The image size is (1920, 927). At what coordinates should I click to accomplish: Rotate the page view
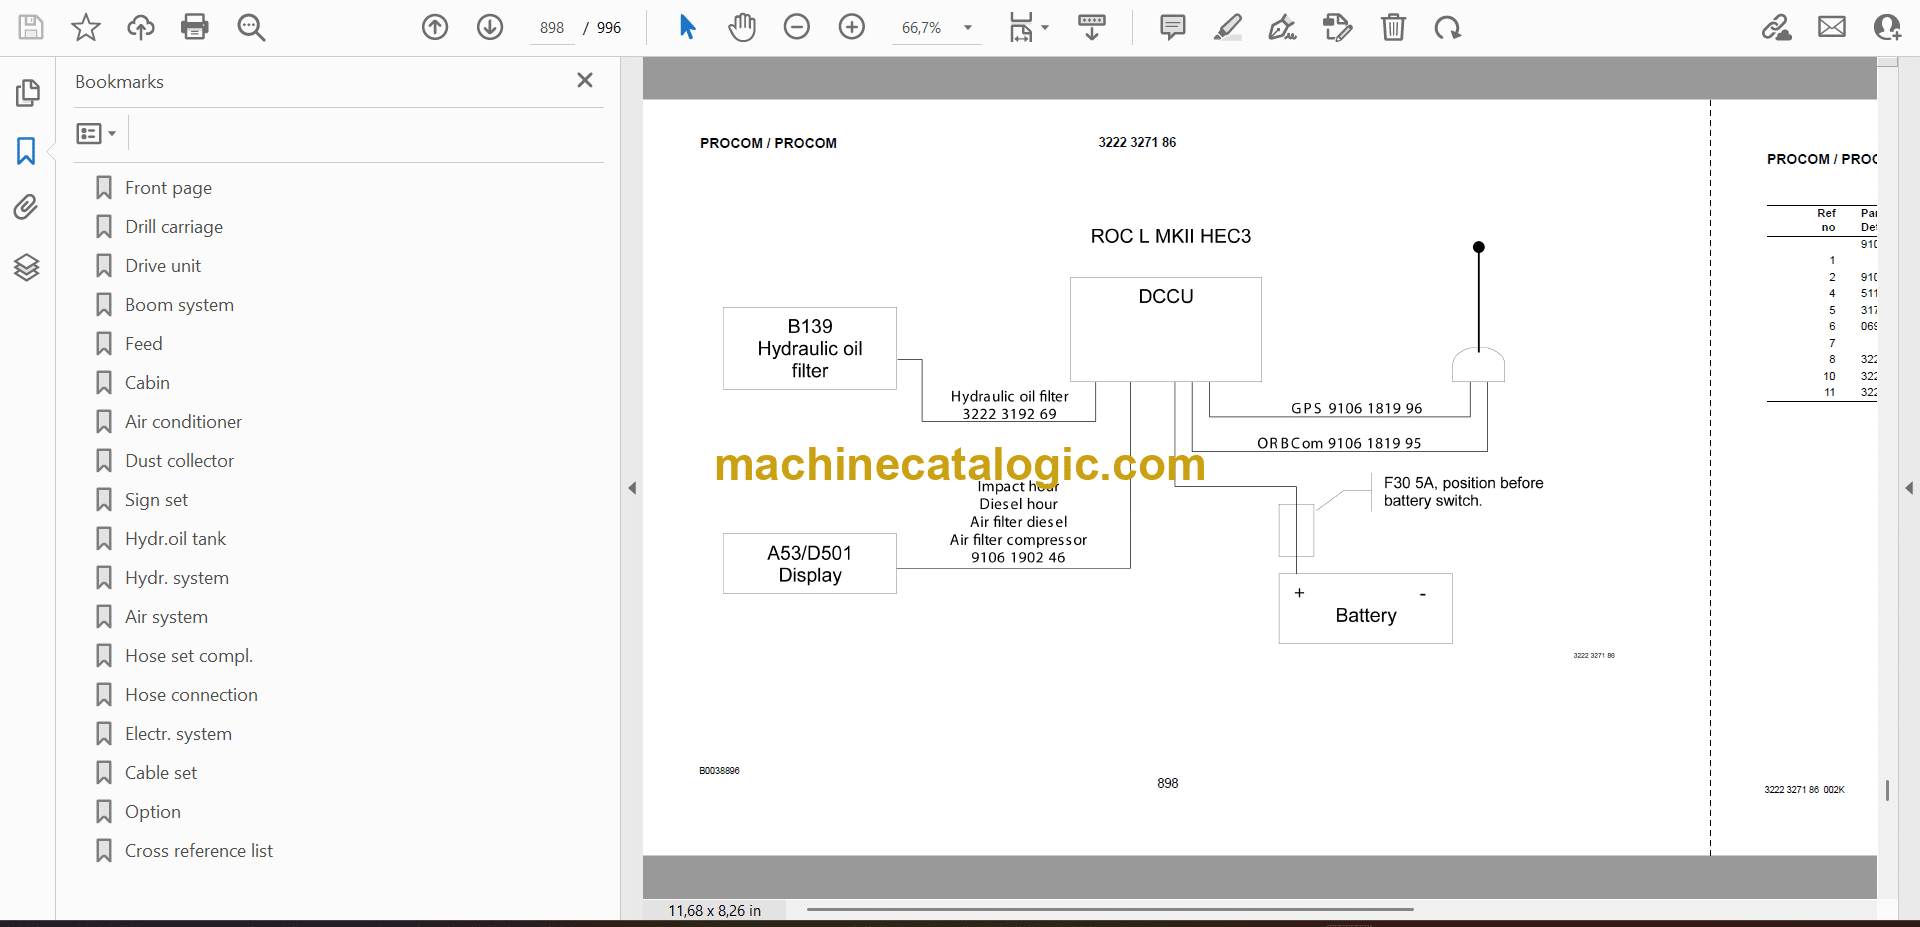[1448, 27]
